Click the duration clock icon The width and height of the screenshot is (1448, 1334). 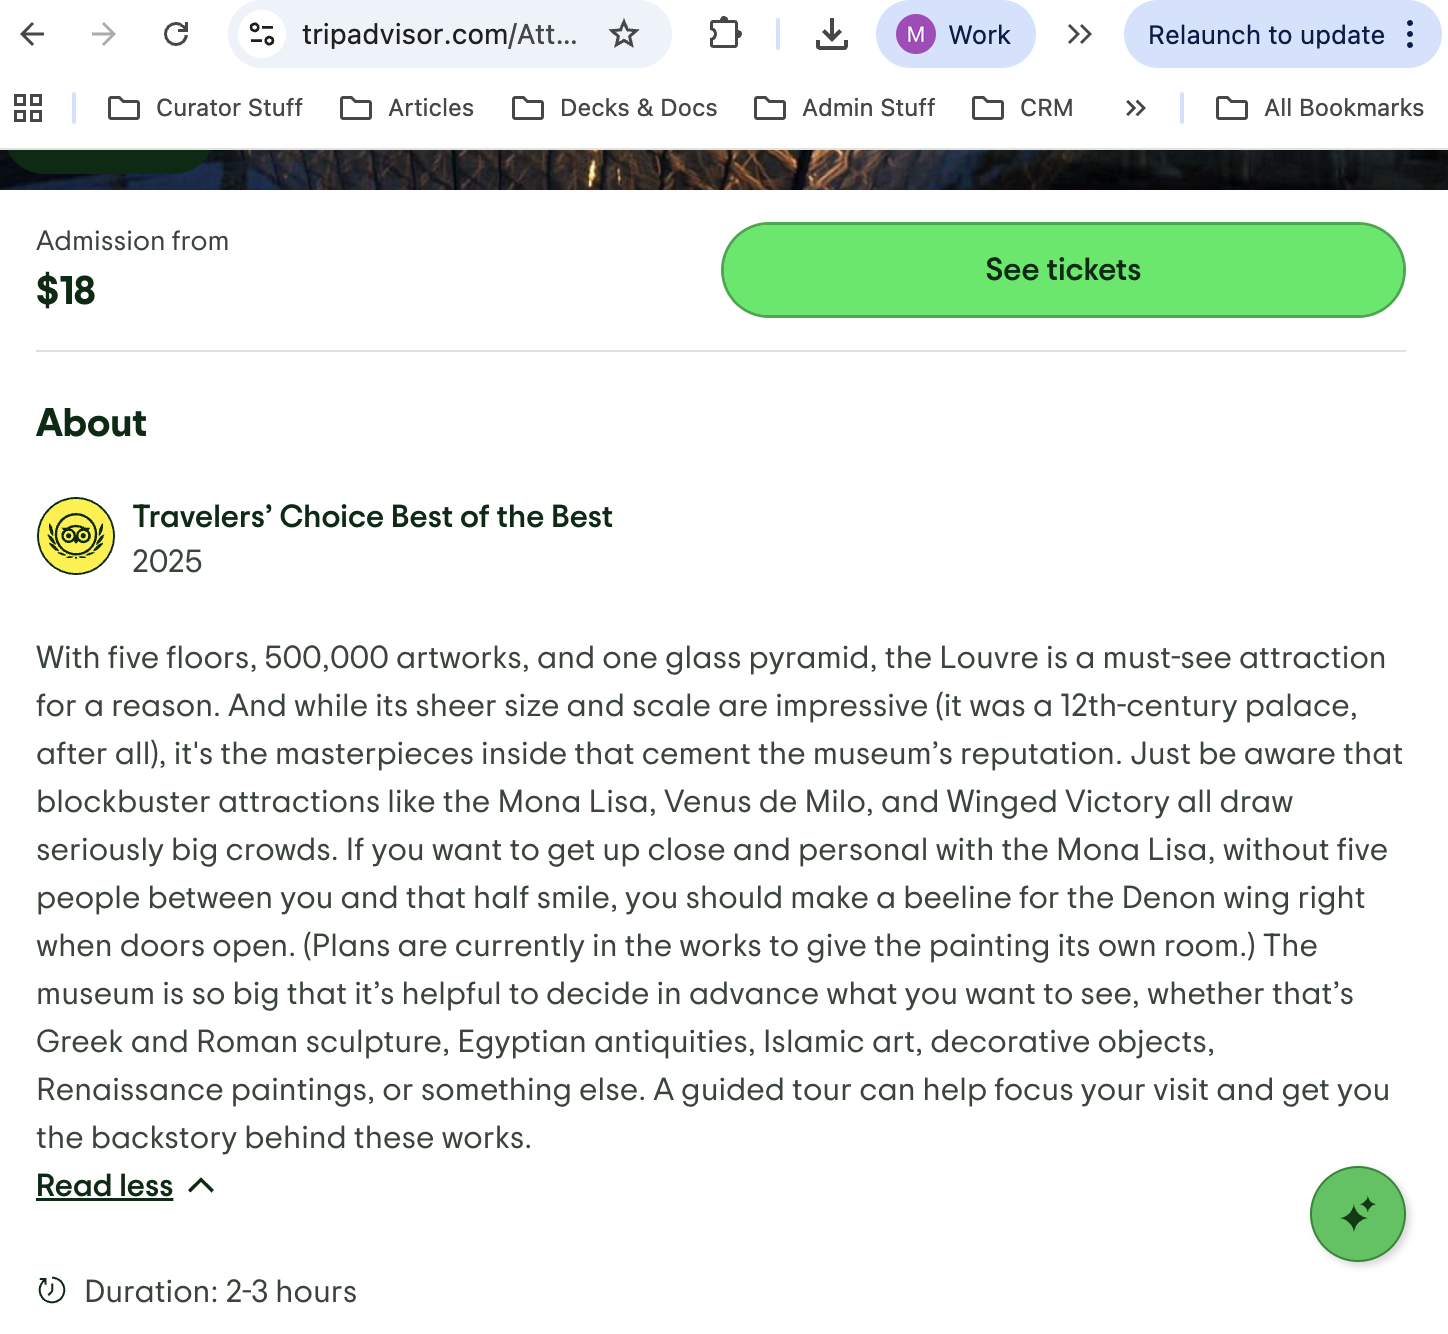(x=52, y=1291)
